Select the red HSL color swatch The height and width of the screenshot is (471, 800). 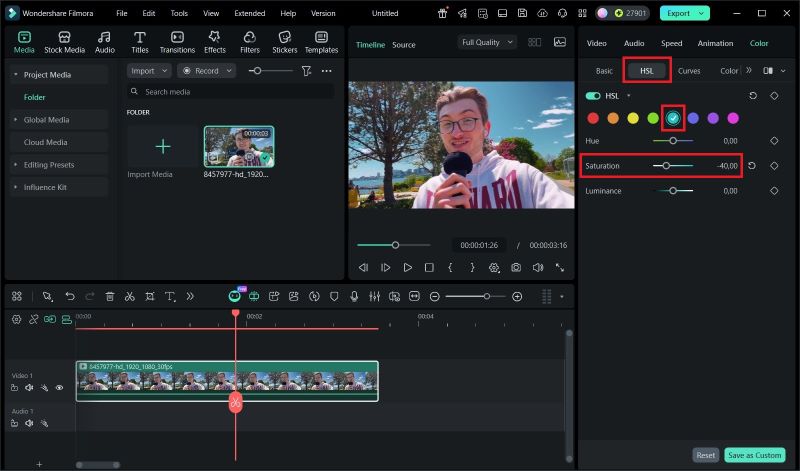point(593,118)
